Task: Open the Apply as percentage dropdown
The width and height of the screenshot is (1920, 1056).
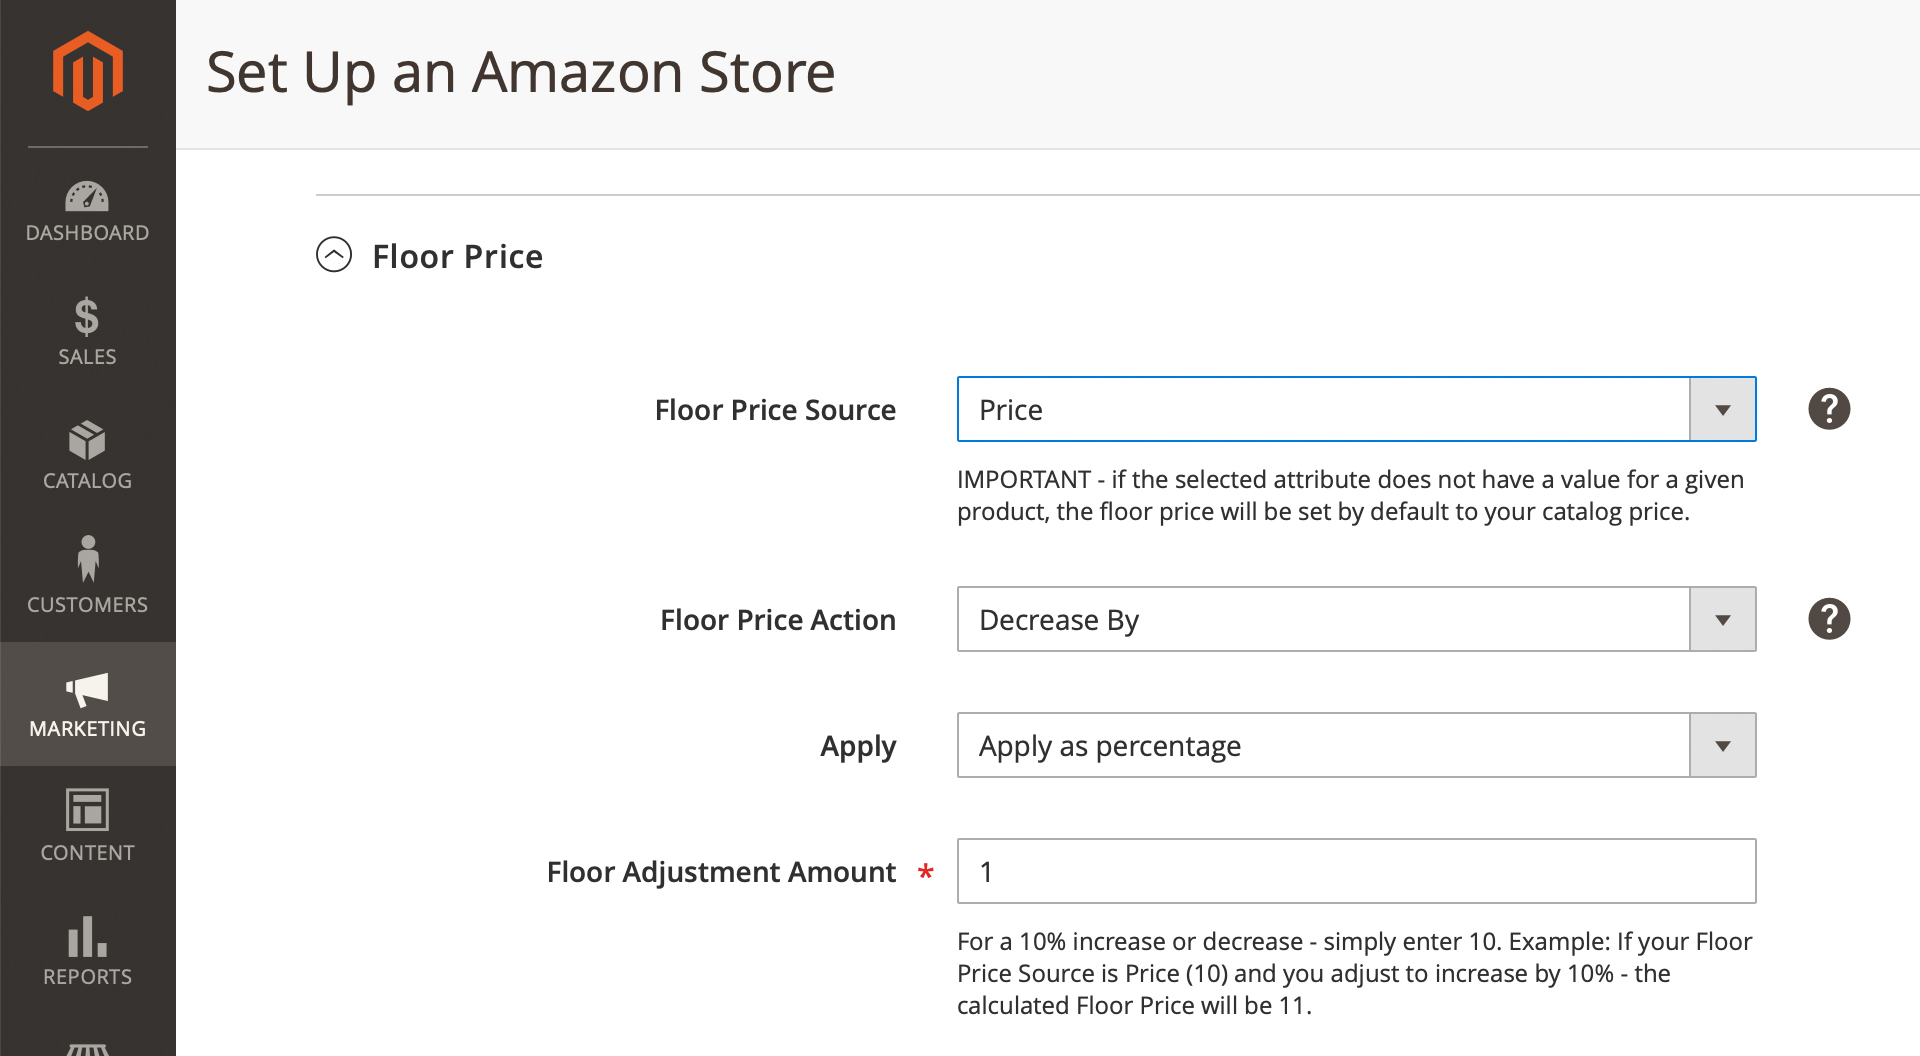Action: tap(1356, 745)
